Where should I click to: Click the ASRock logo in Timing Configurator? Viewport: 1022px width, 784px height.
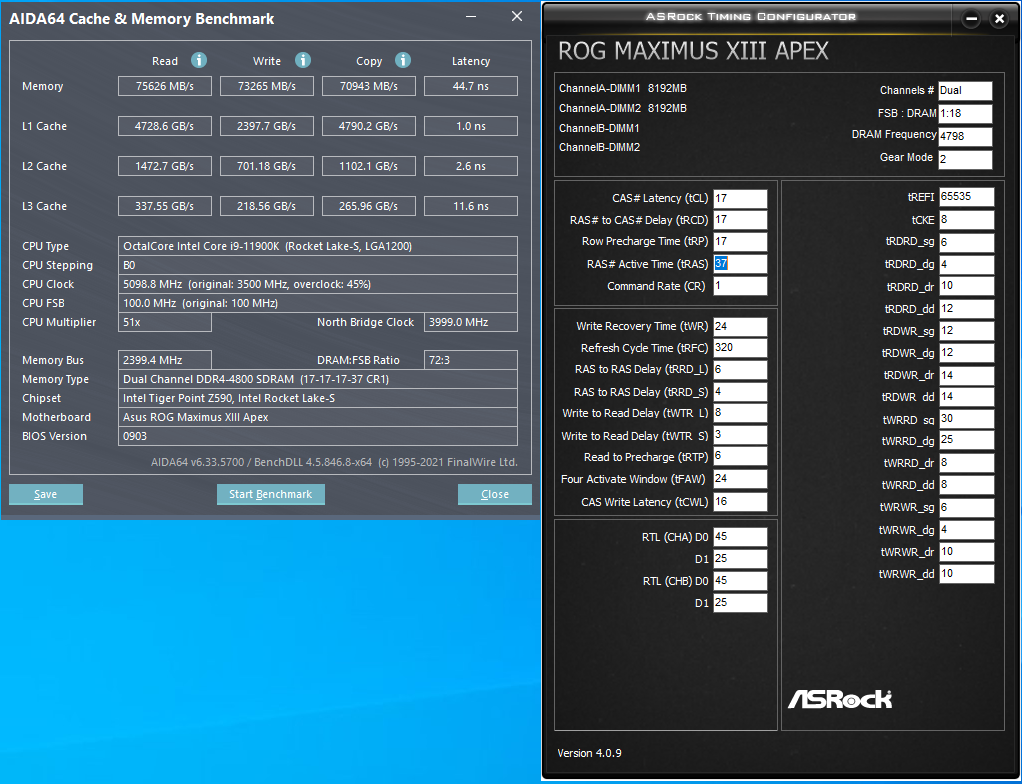pos(840,699)
